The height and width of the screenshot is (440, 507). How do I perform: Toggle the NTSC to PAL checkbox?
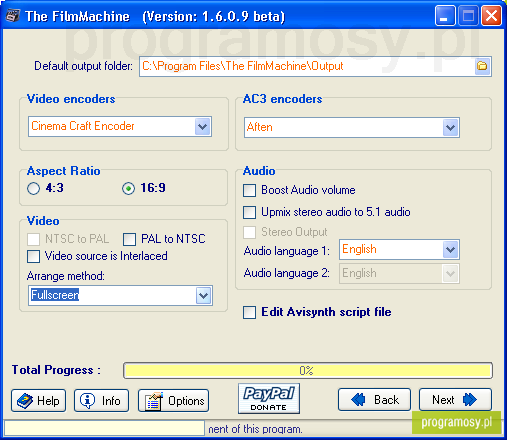33,239
